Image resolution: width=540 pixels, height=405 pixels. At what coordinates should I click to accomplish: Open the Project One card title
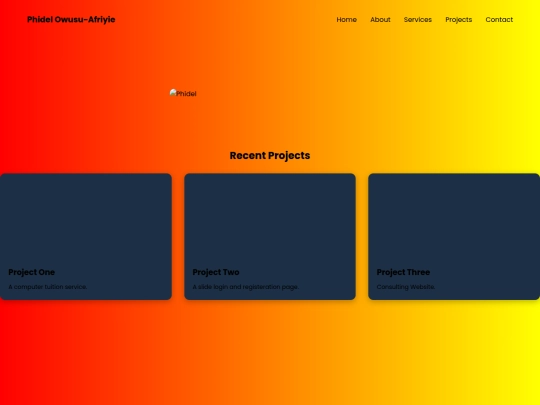32,272
